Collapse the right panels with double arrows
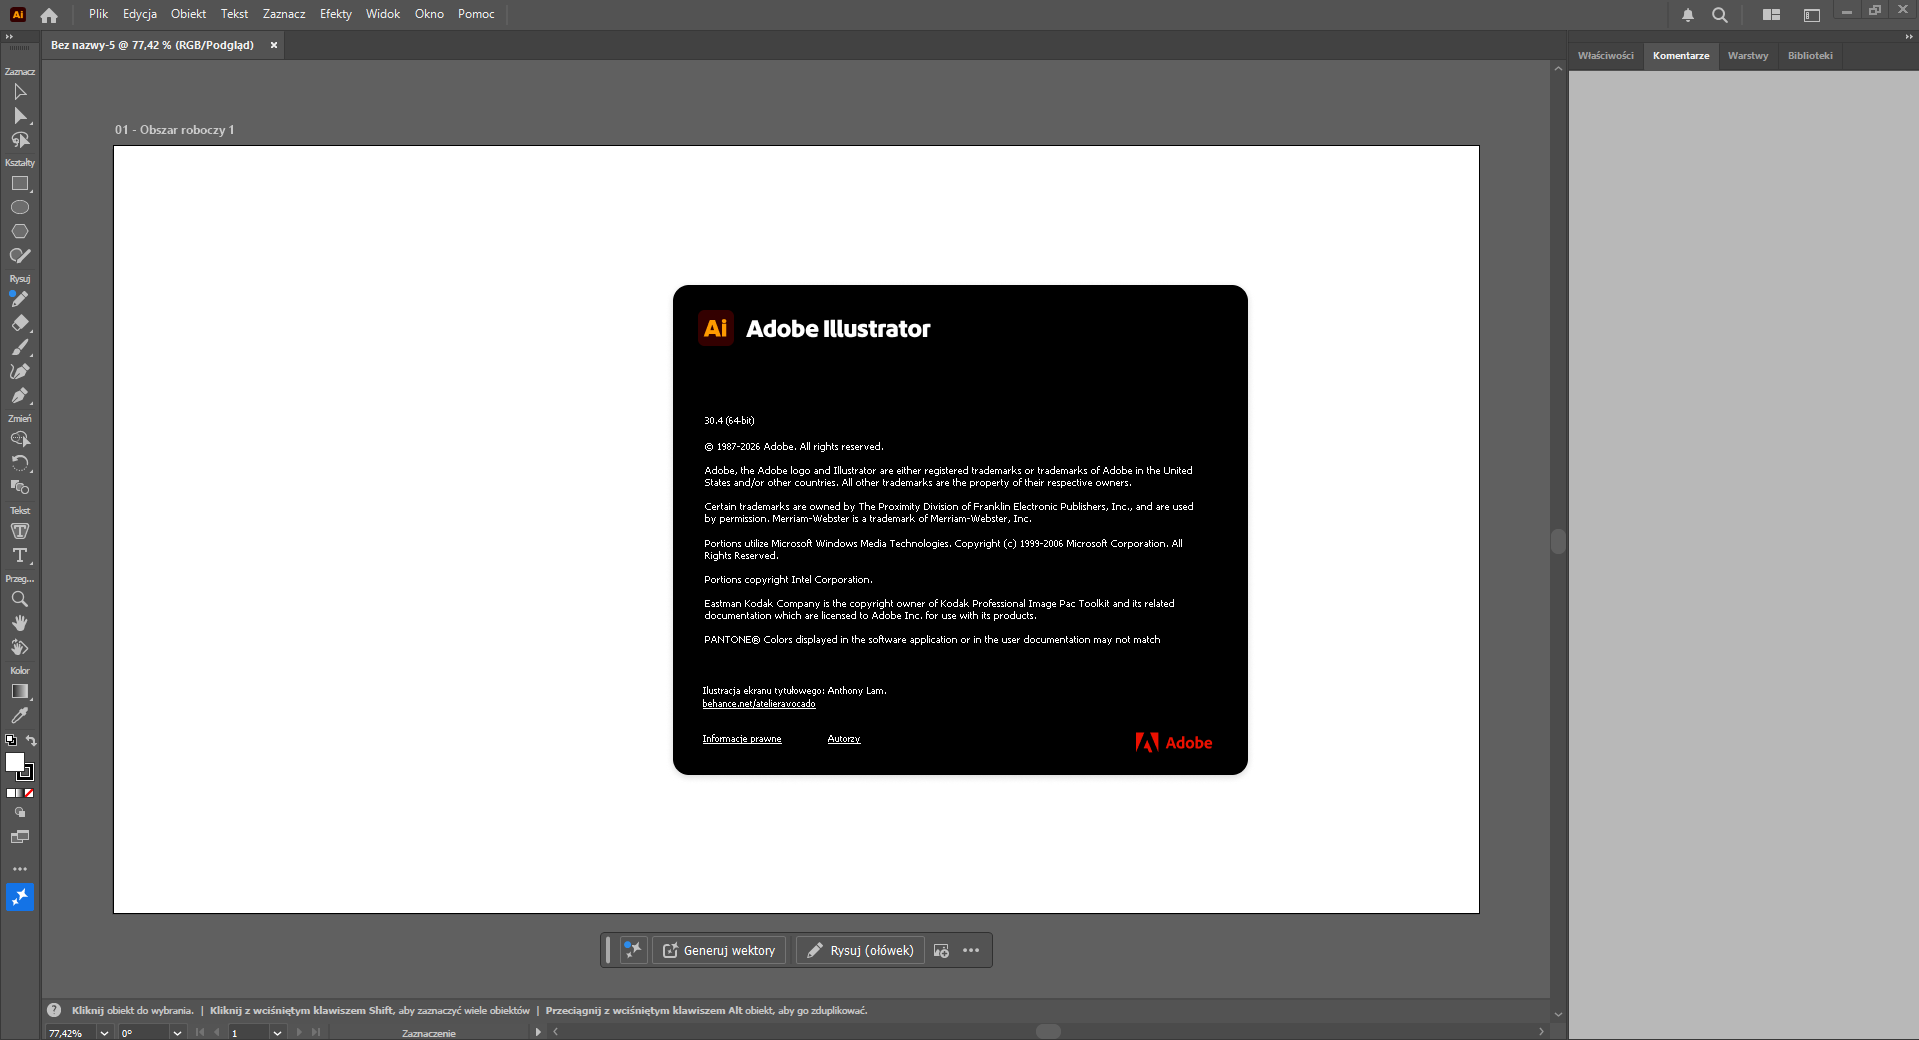Image resolution: width=1919 pixels, height=1040 pixels. [1908, 37]
